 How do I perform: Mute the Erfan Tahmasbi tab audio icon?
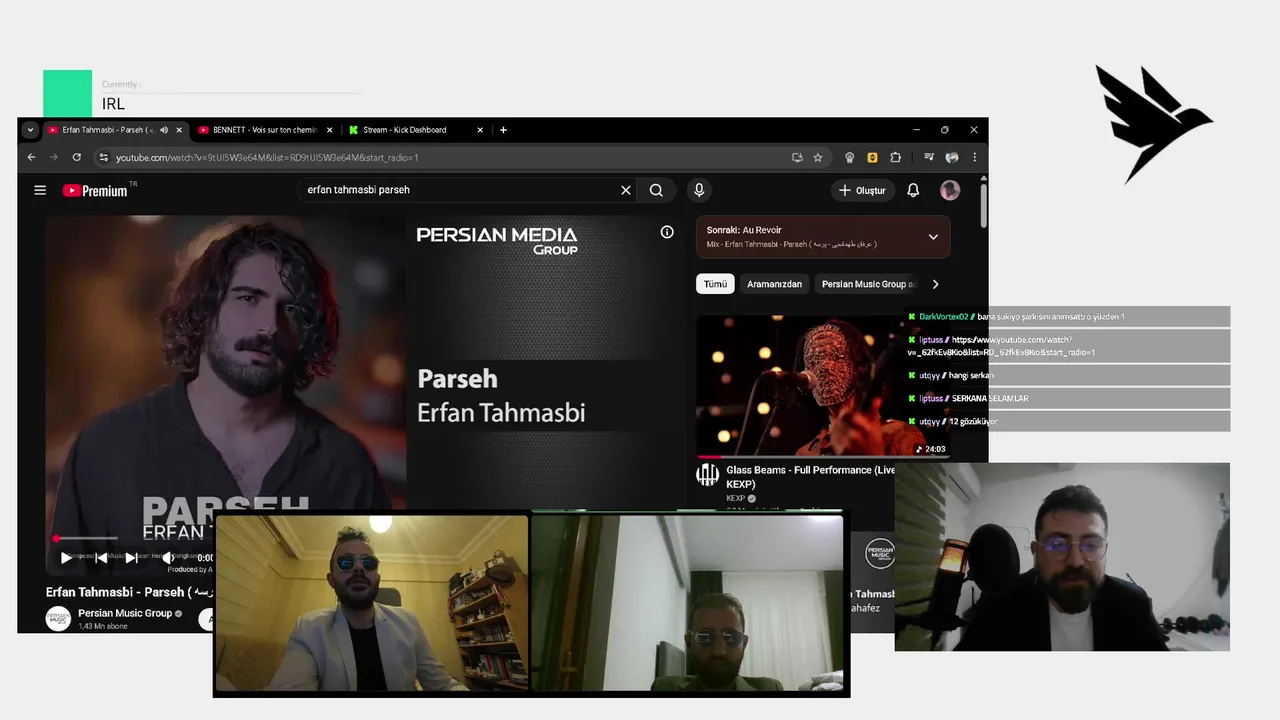[164, 130]
